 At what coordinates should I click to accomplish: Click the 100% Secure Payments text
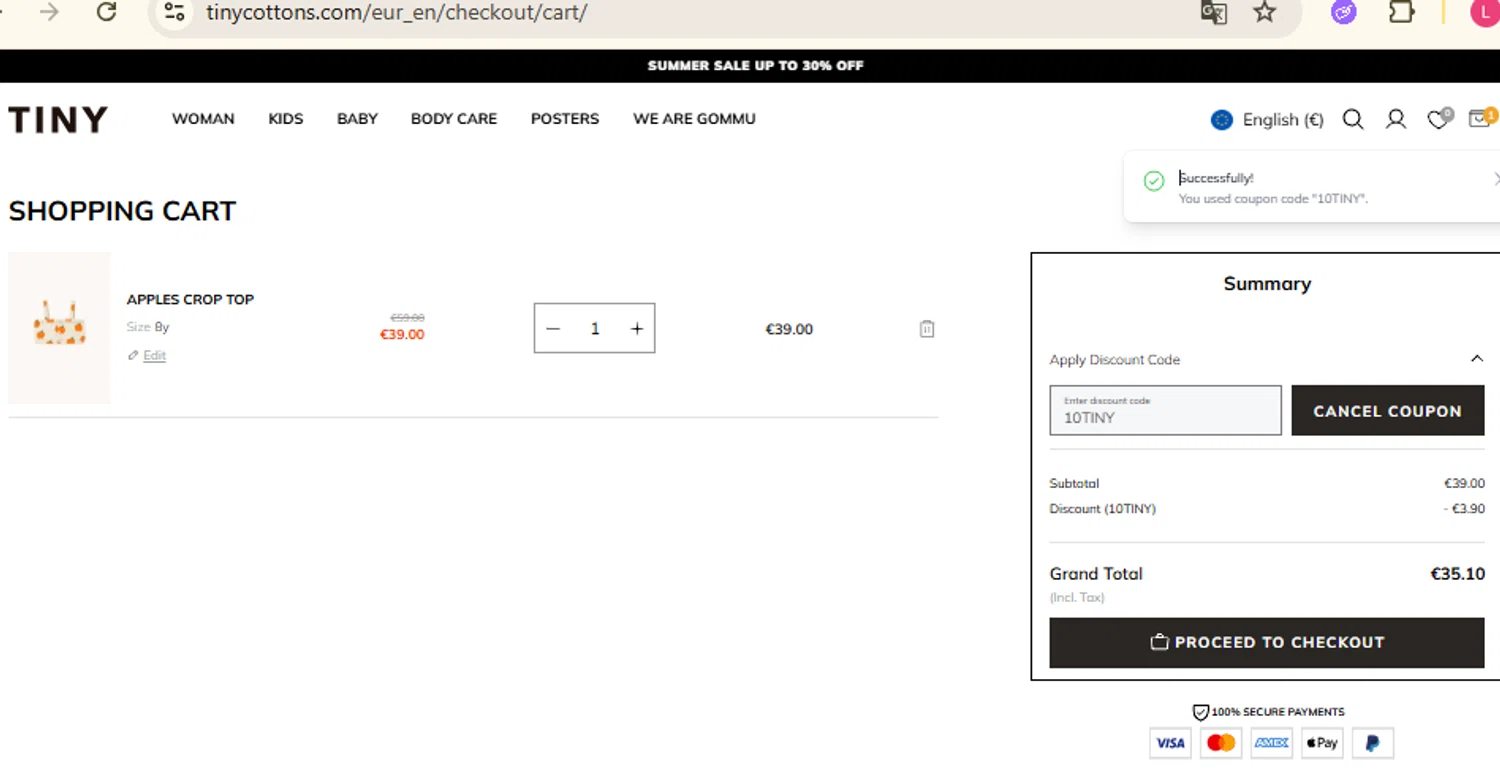click(1277, 712)
